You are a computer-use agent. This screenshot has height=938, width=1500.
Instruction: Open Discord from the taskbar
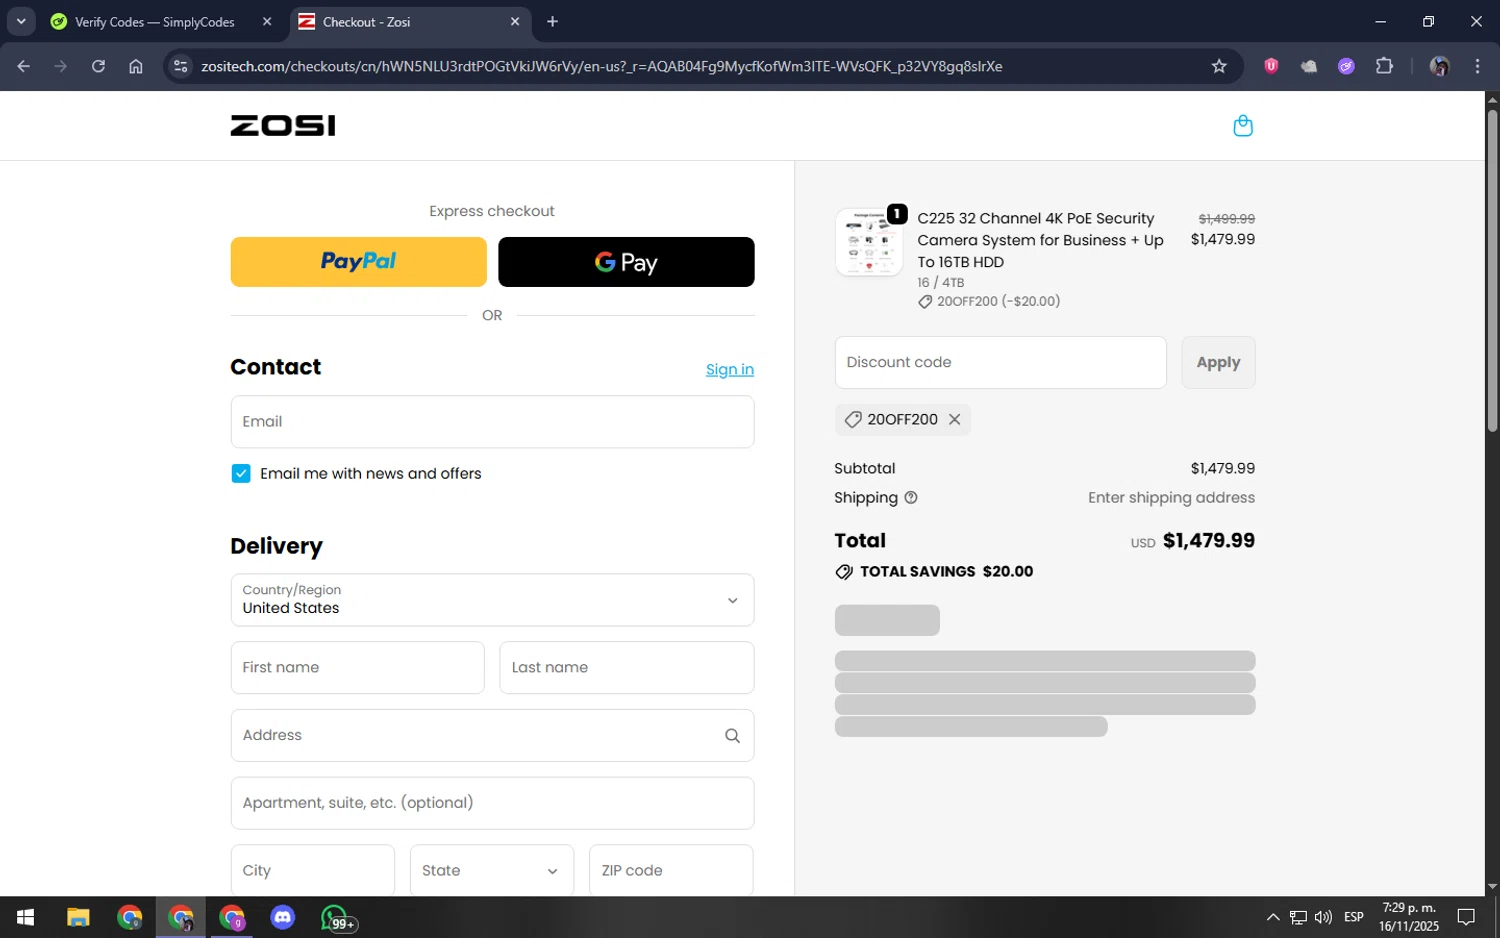tap(283, 917)
